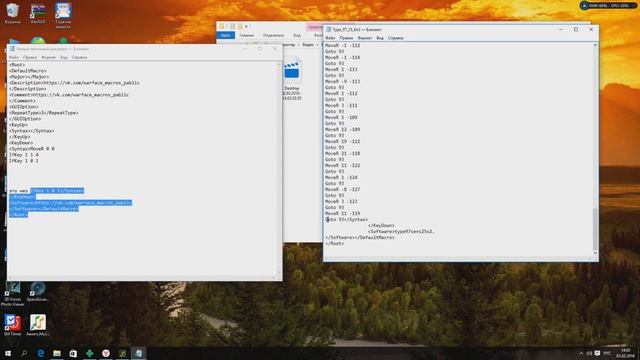
Task: Click the <RepeatType>2</RepeatType> line
Action: (44, 113)
